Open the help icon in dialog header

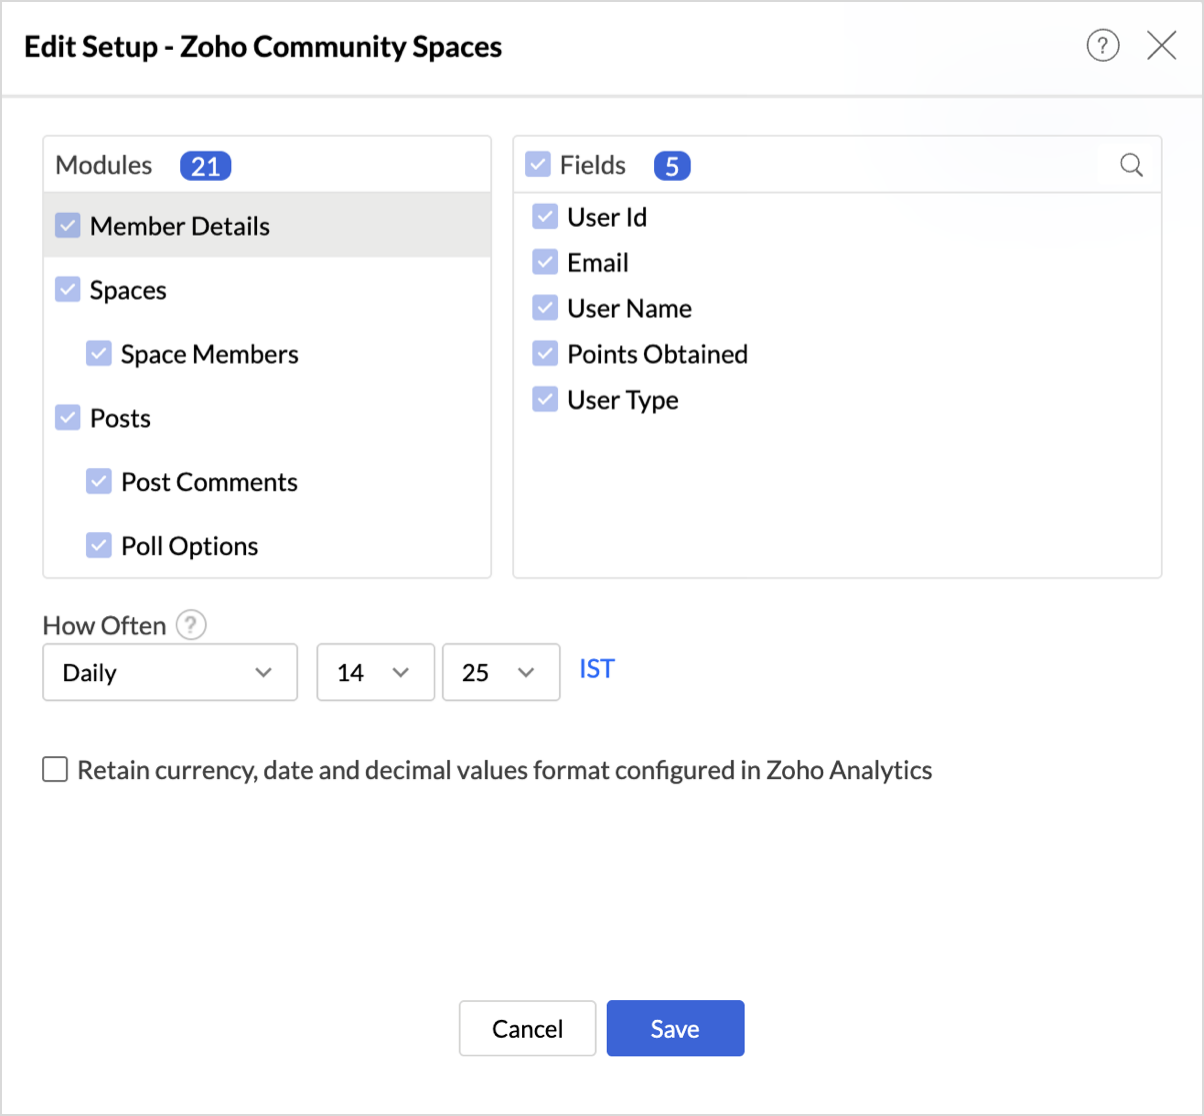tap(1102, 46)
